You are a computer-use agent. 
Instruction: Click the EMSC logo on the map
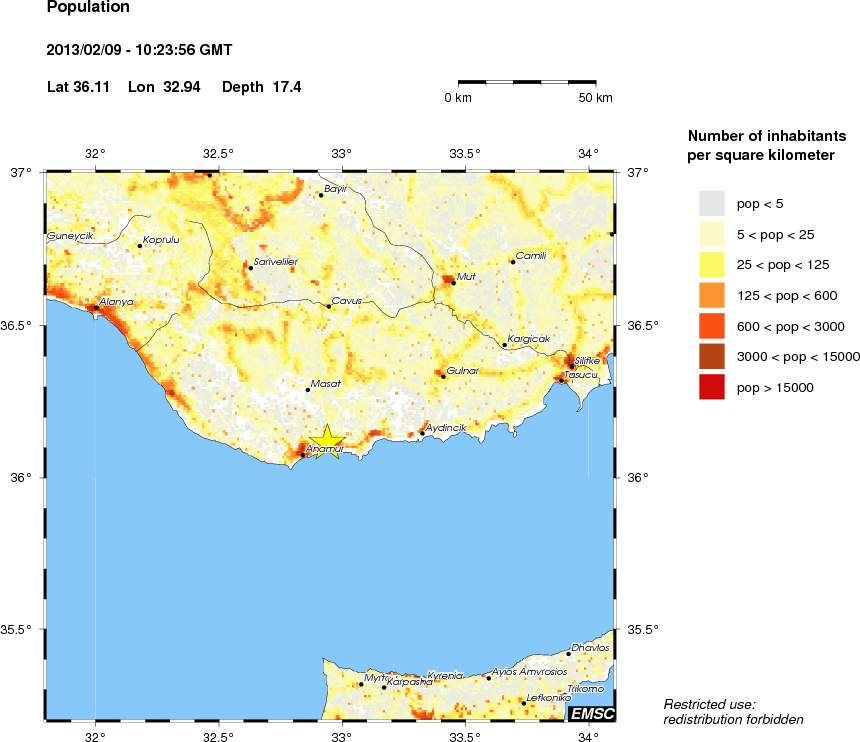(590, 713)
